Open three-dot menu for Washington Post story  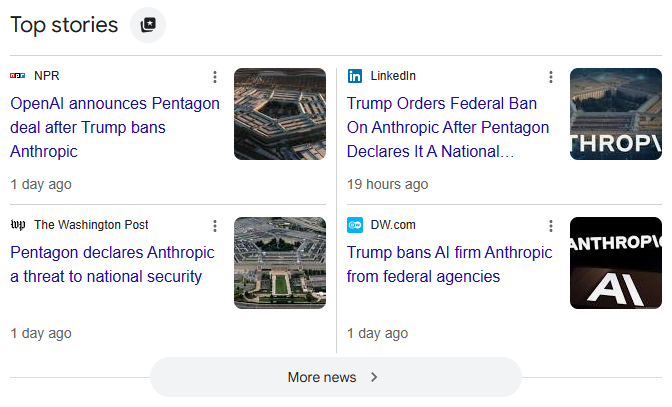pyautogui.click(x=215, y=226)
